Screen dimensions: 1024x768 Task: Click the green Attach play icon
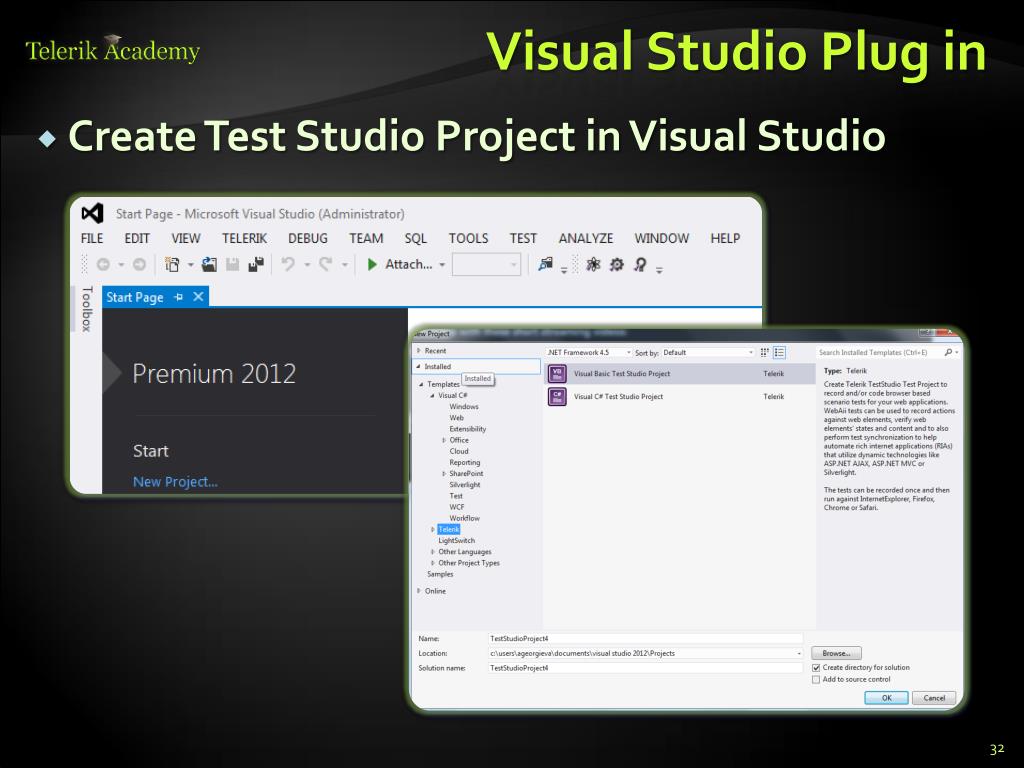coord(372,264)
